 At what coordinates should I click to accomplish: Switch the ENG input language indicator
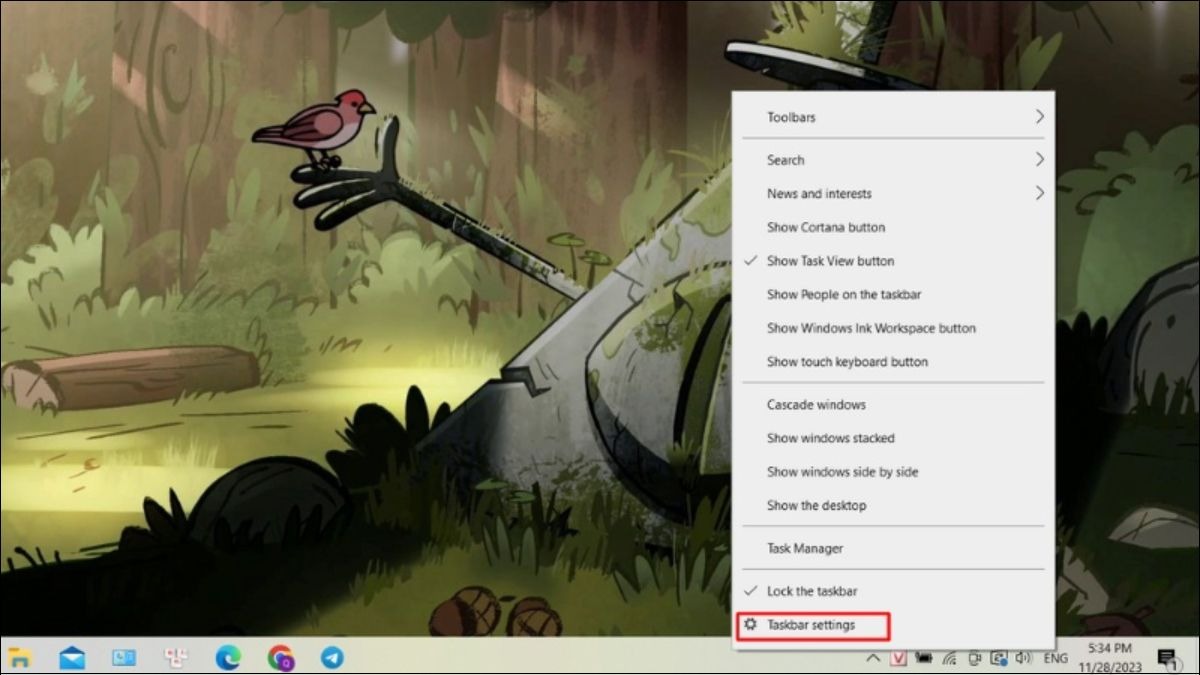1056,659
